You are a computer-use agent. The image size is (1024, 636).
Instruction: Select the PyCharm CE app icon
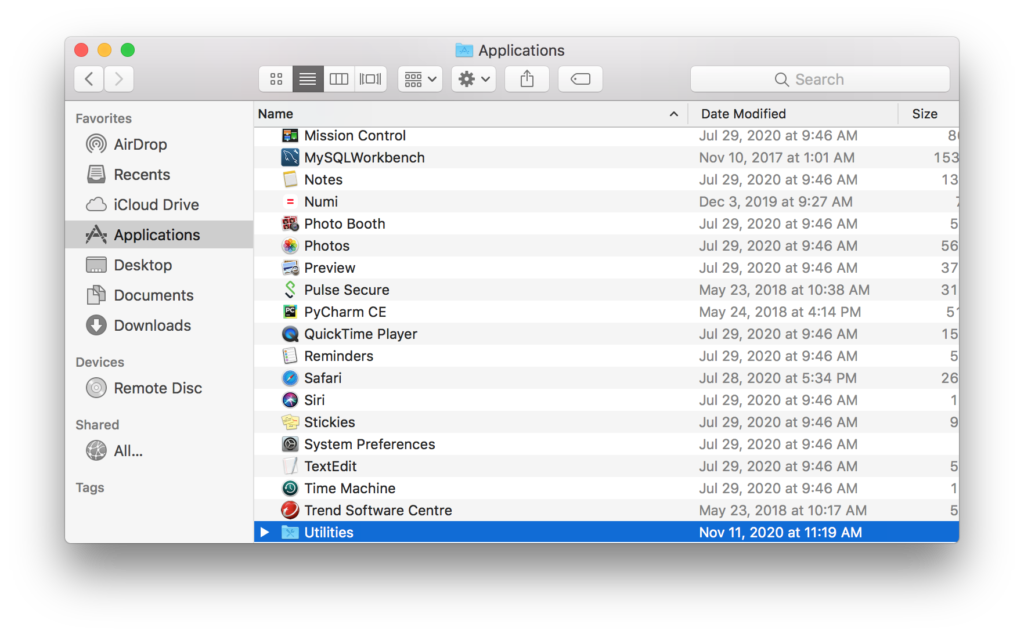[x=290, y=312]
